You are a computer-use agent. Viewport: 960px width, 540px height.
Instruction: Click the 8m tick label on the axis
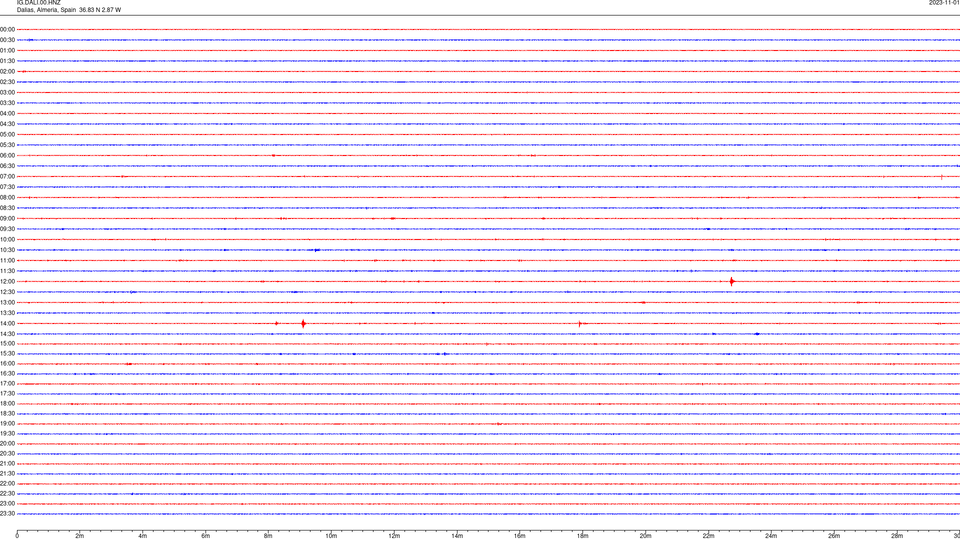[268, 536]
